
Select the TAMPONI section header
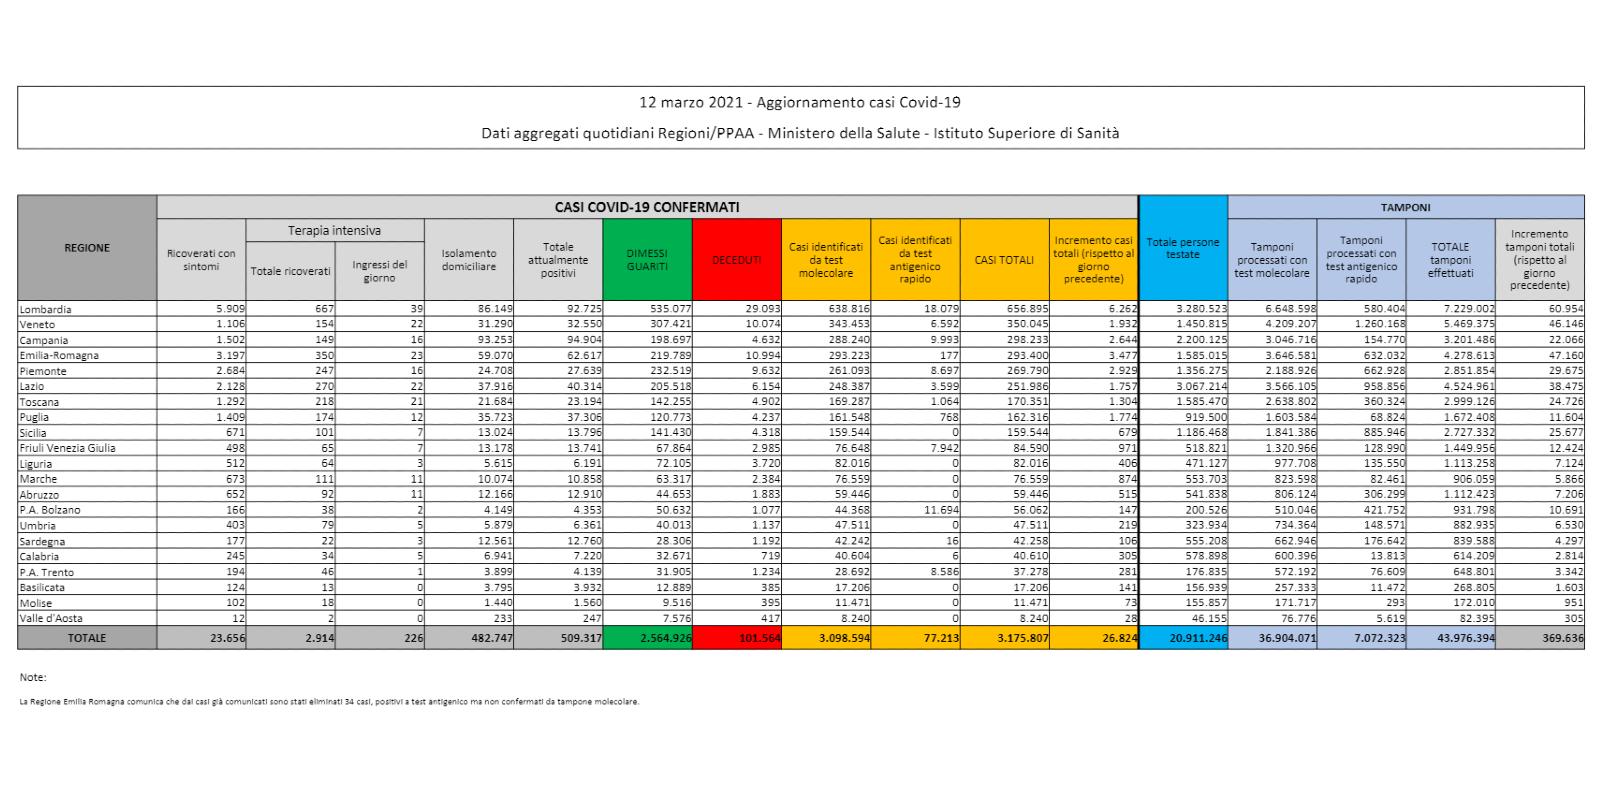[x=1405, y=207]
